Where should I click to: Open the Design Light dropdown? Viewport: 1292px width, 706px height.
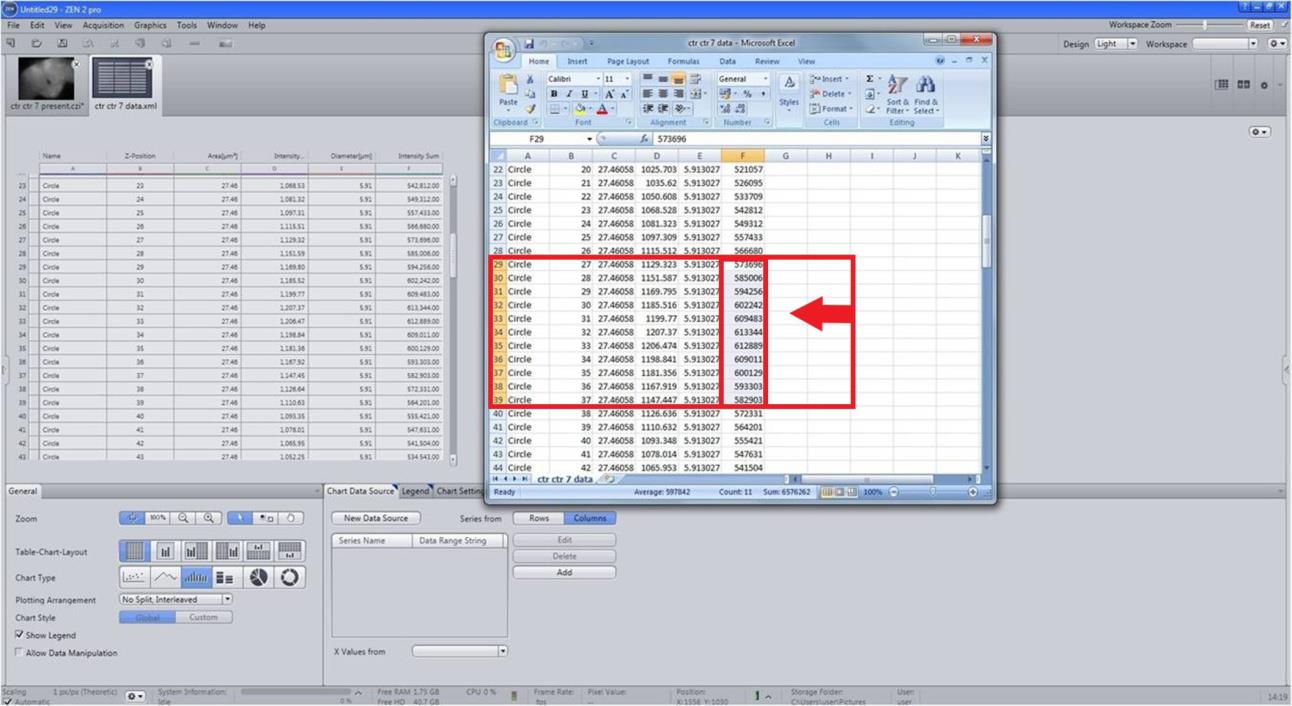click(1131, 44)
